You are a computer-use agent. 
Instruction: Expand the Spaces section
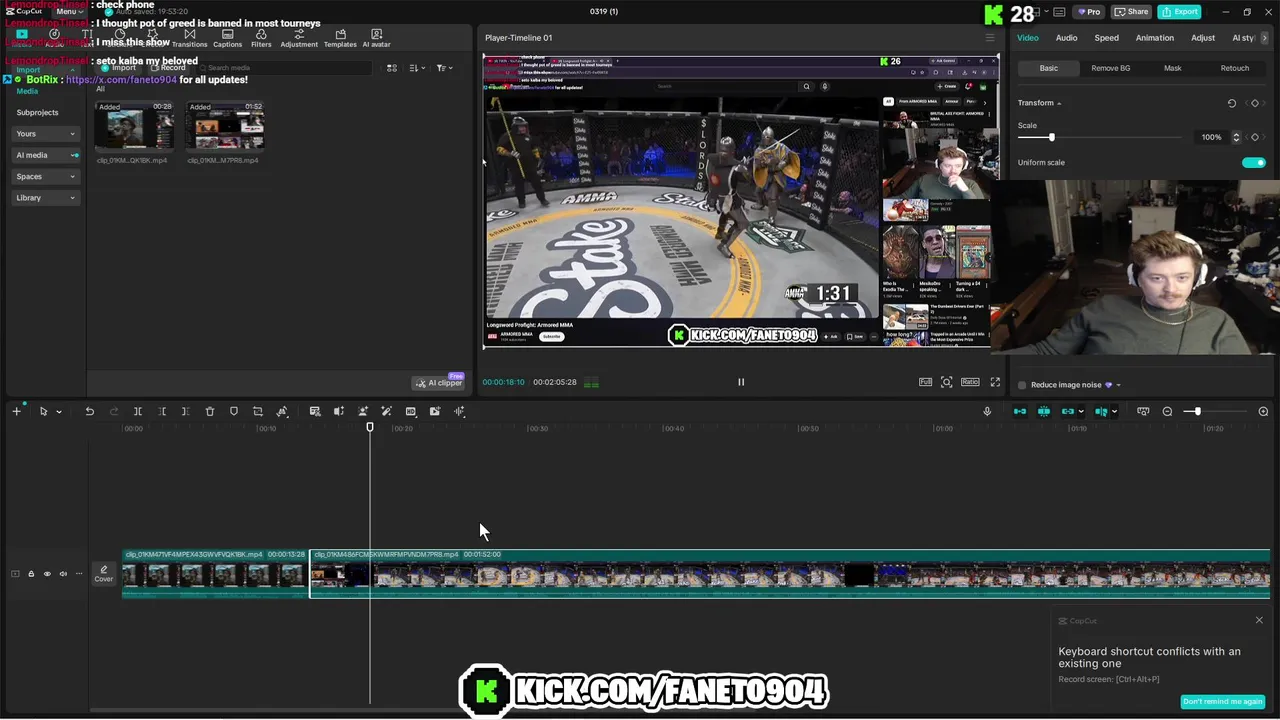point(46,176)
